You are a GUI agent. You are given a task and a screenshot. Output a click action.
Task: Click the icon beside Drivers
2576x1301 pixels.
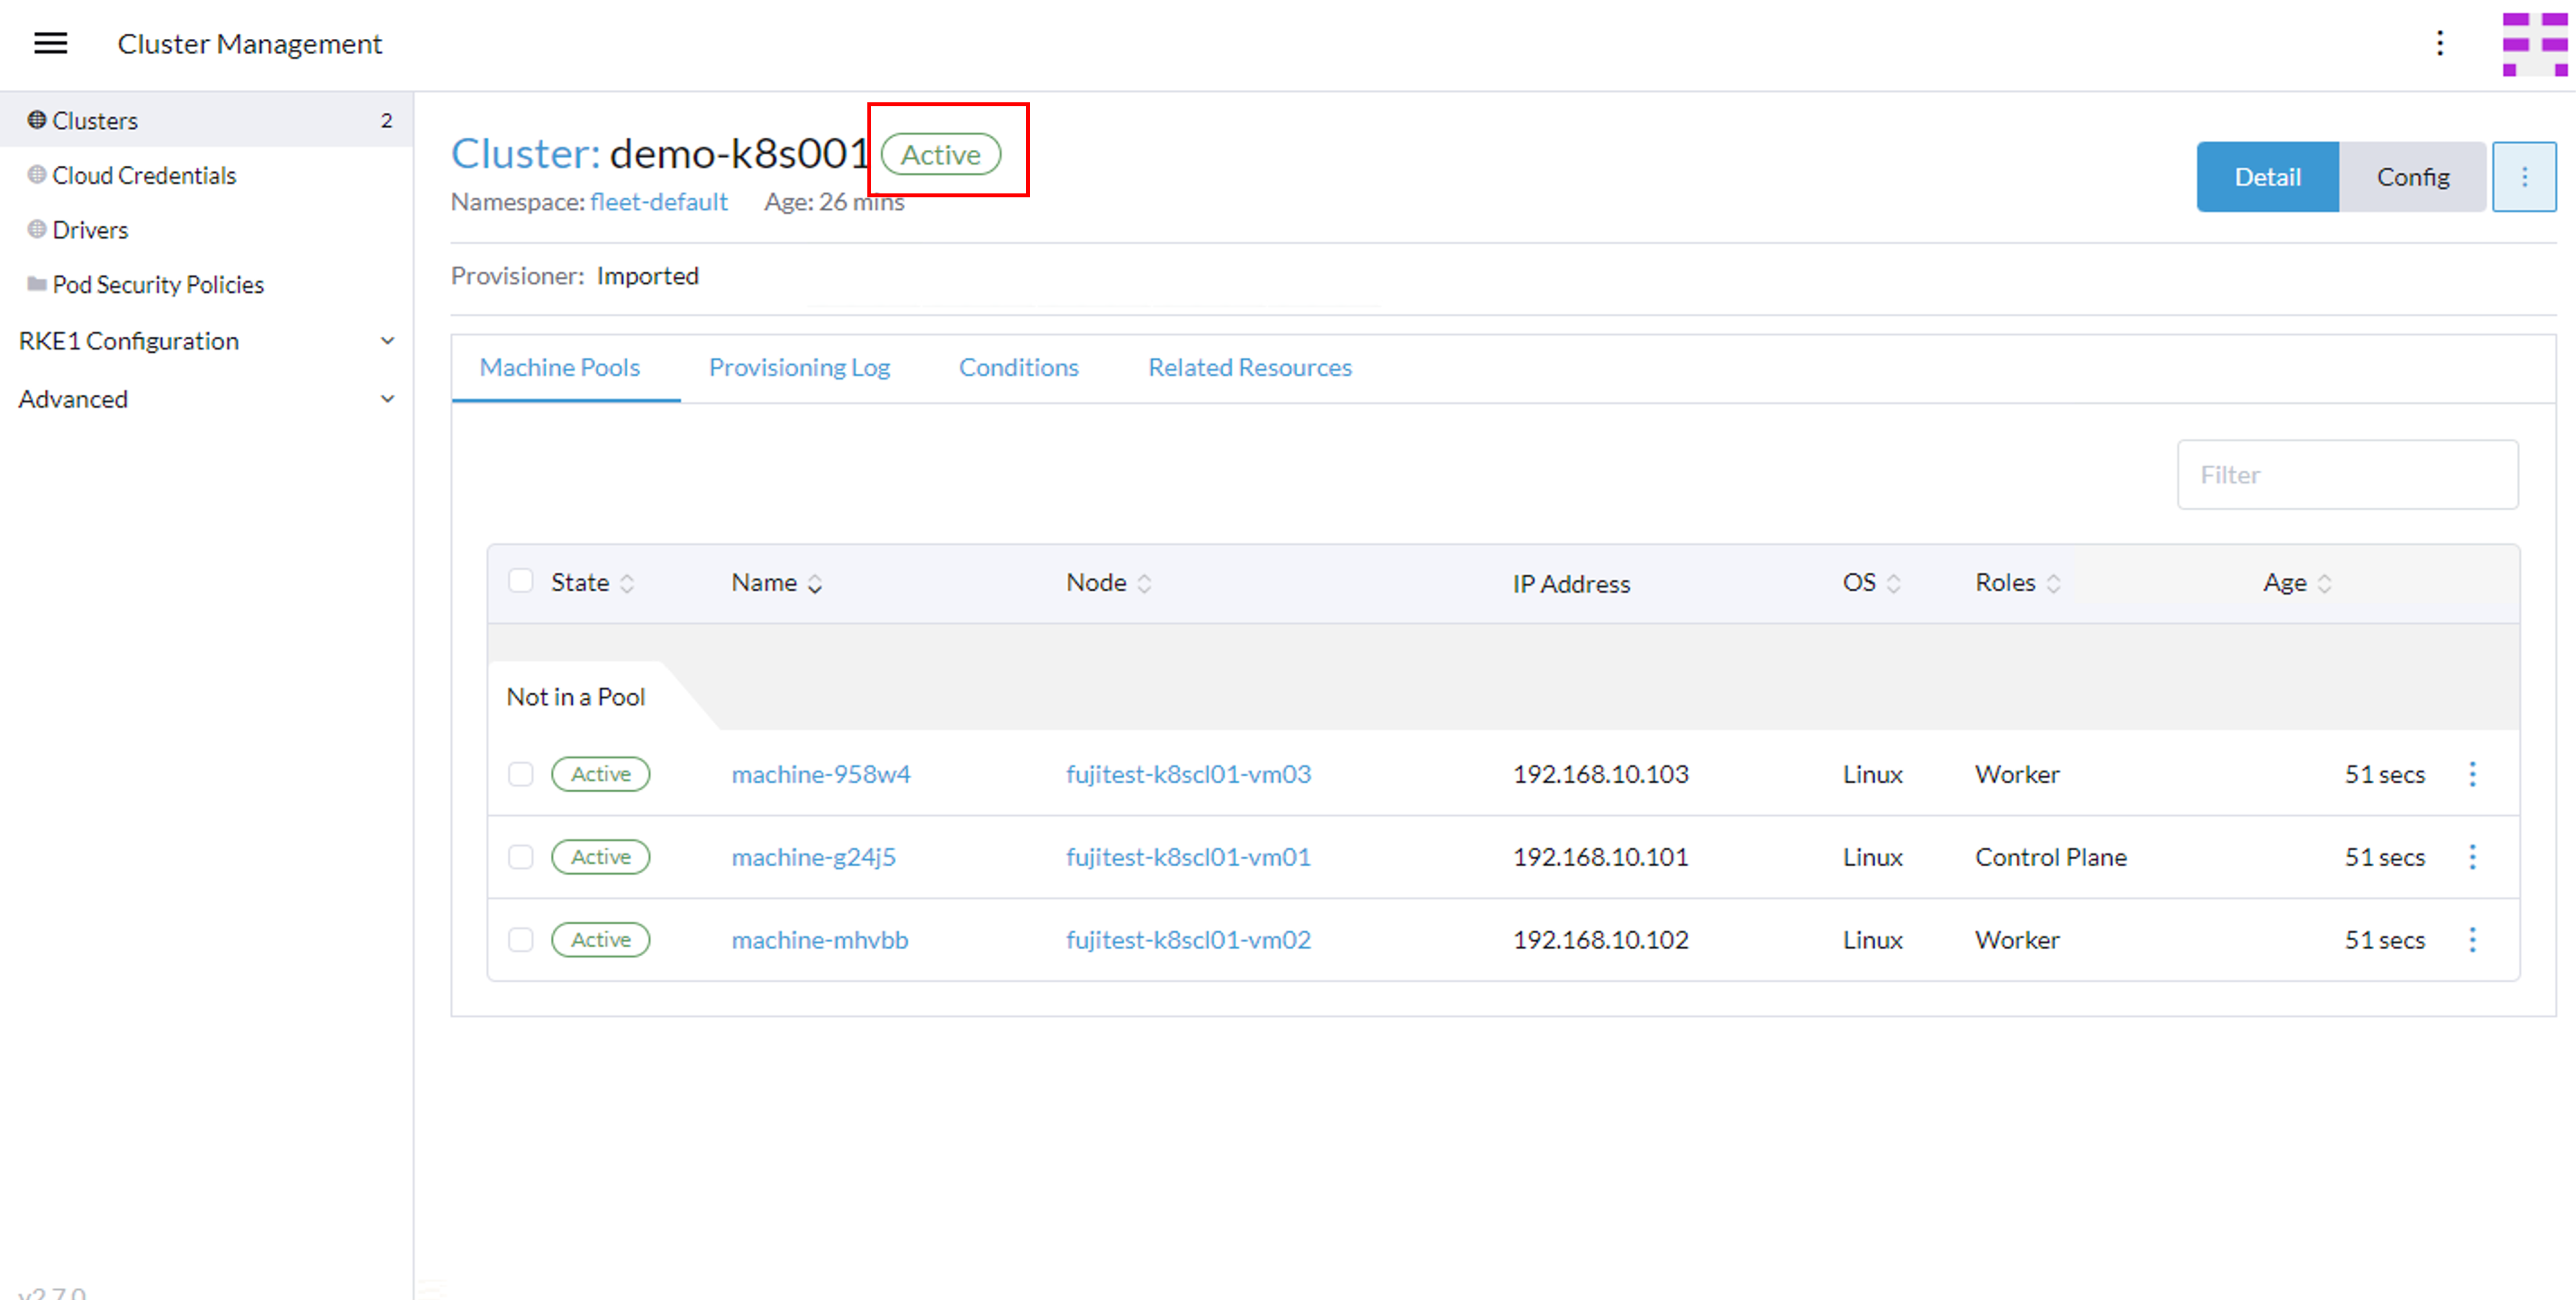coord(37,229)
